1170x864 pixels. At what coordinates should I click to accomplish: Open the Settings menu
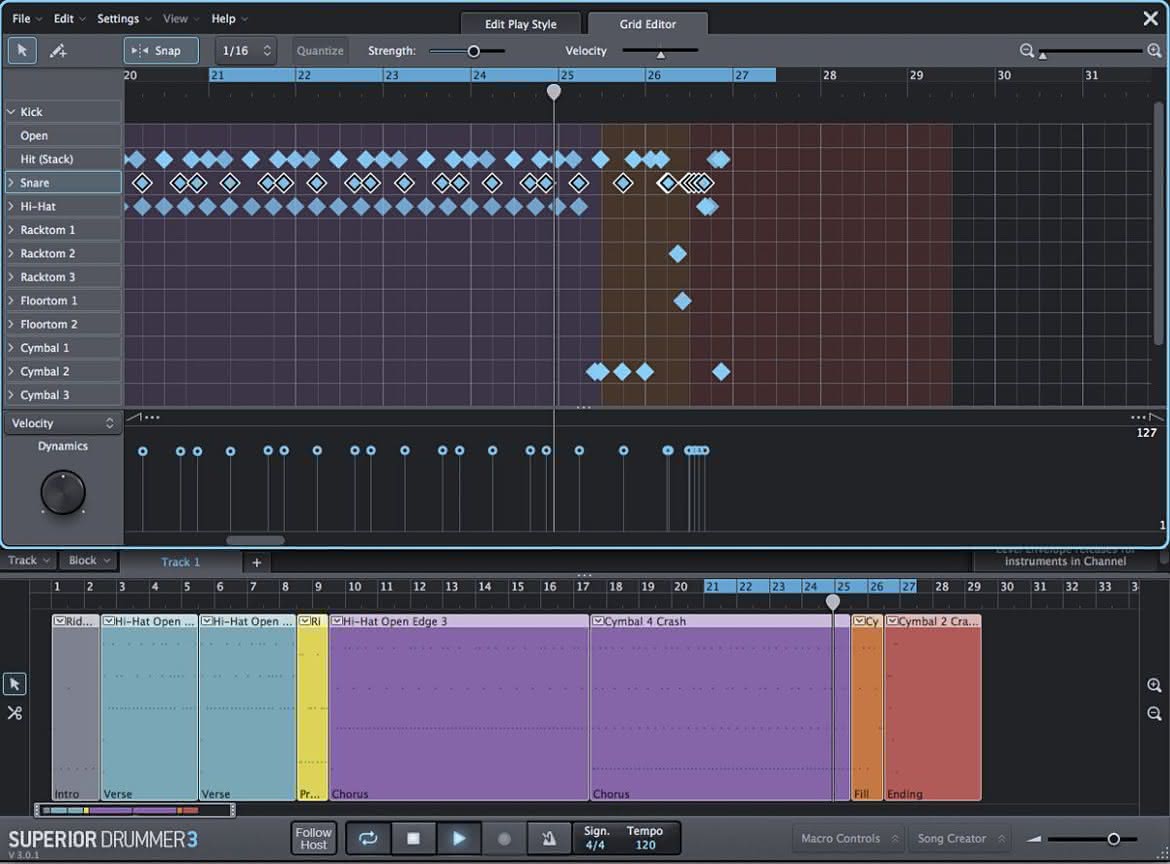(124, 19)
